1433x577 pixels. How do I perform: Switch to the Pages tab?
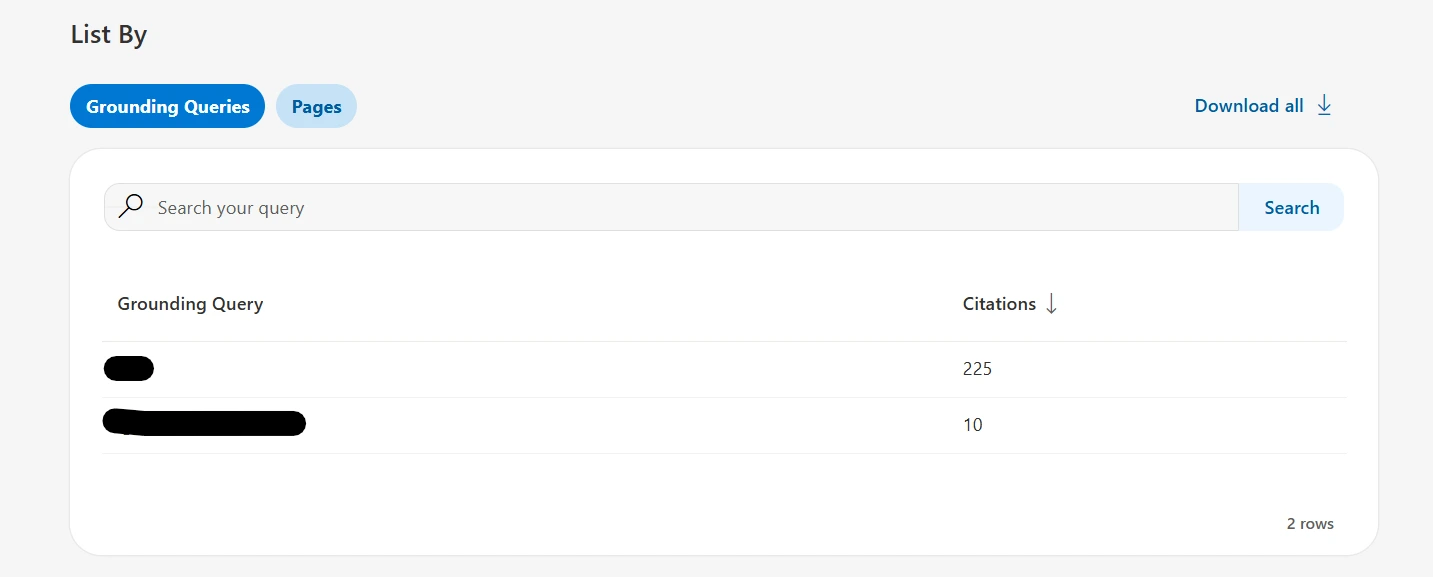coord(316,107)
